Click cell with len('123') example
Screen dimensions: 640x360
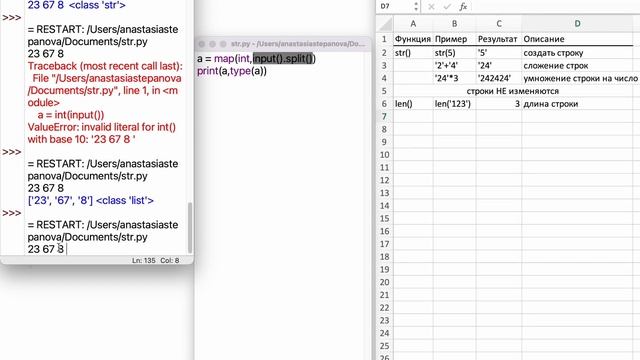454,104
